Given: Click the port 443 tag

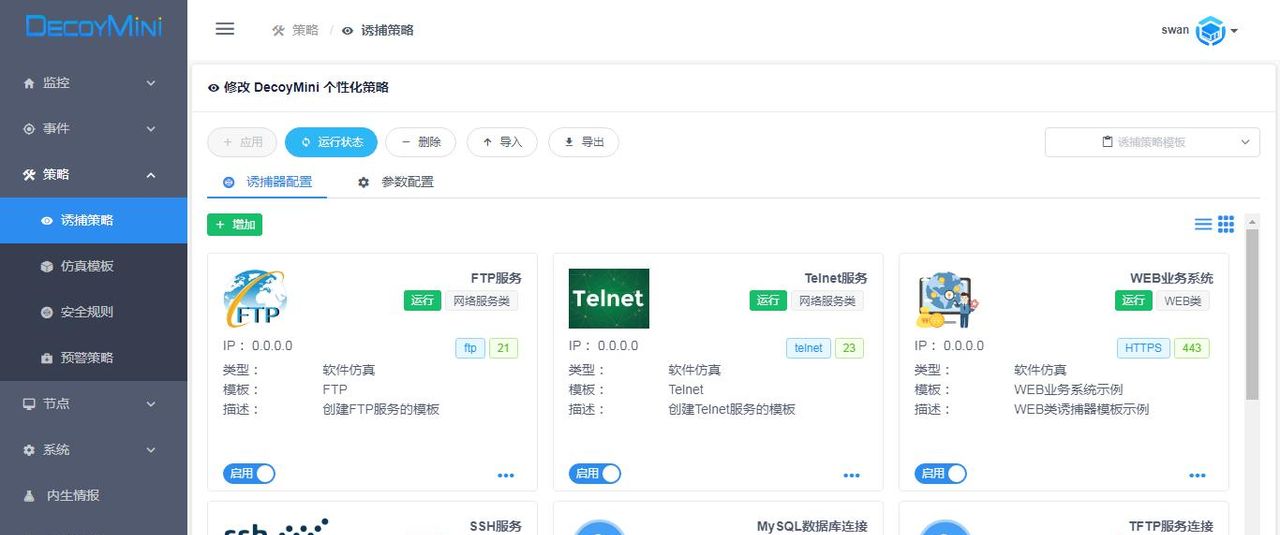Looking at the screenshot, I should [1192, 349].
